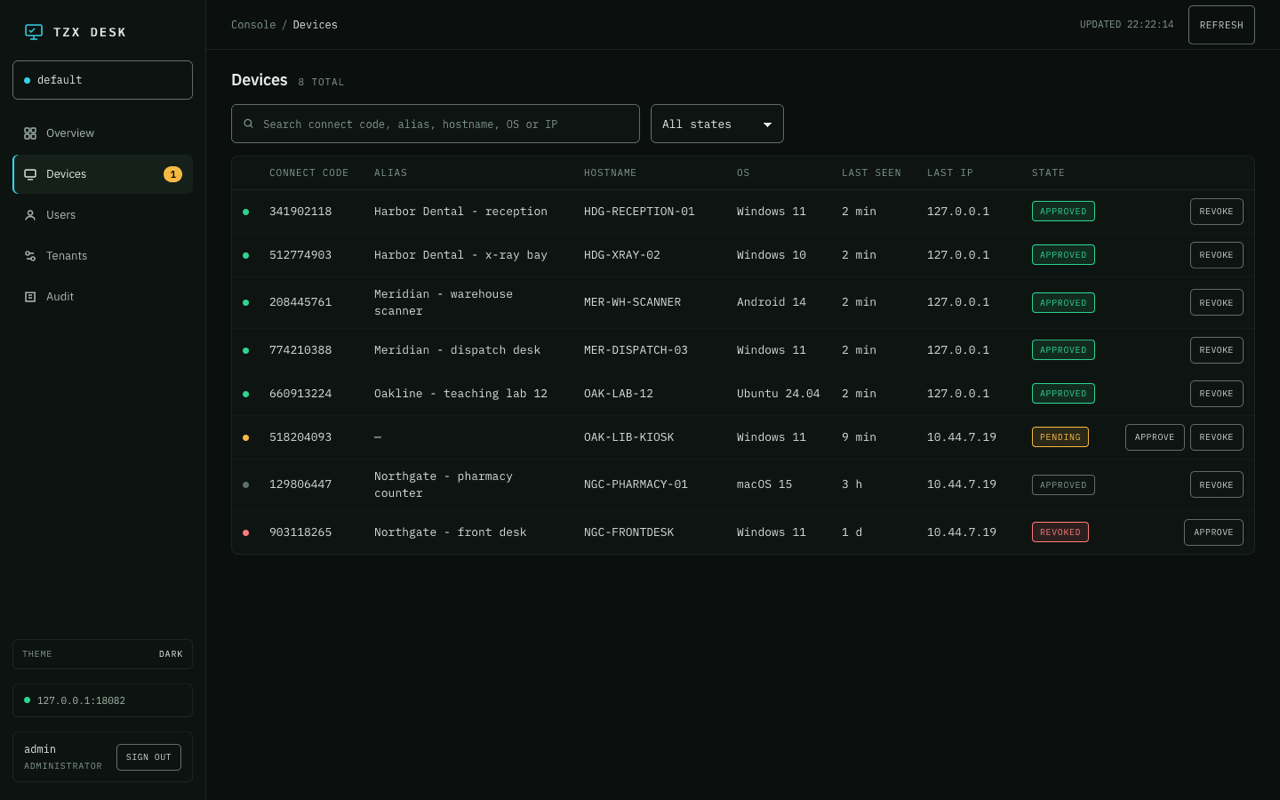Click the Connect Code column header
The image size is (1280, 800).
[x=309, y=173]
